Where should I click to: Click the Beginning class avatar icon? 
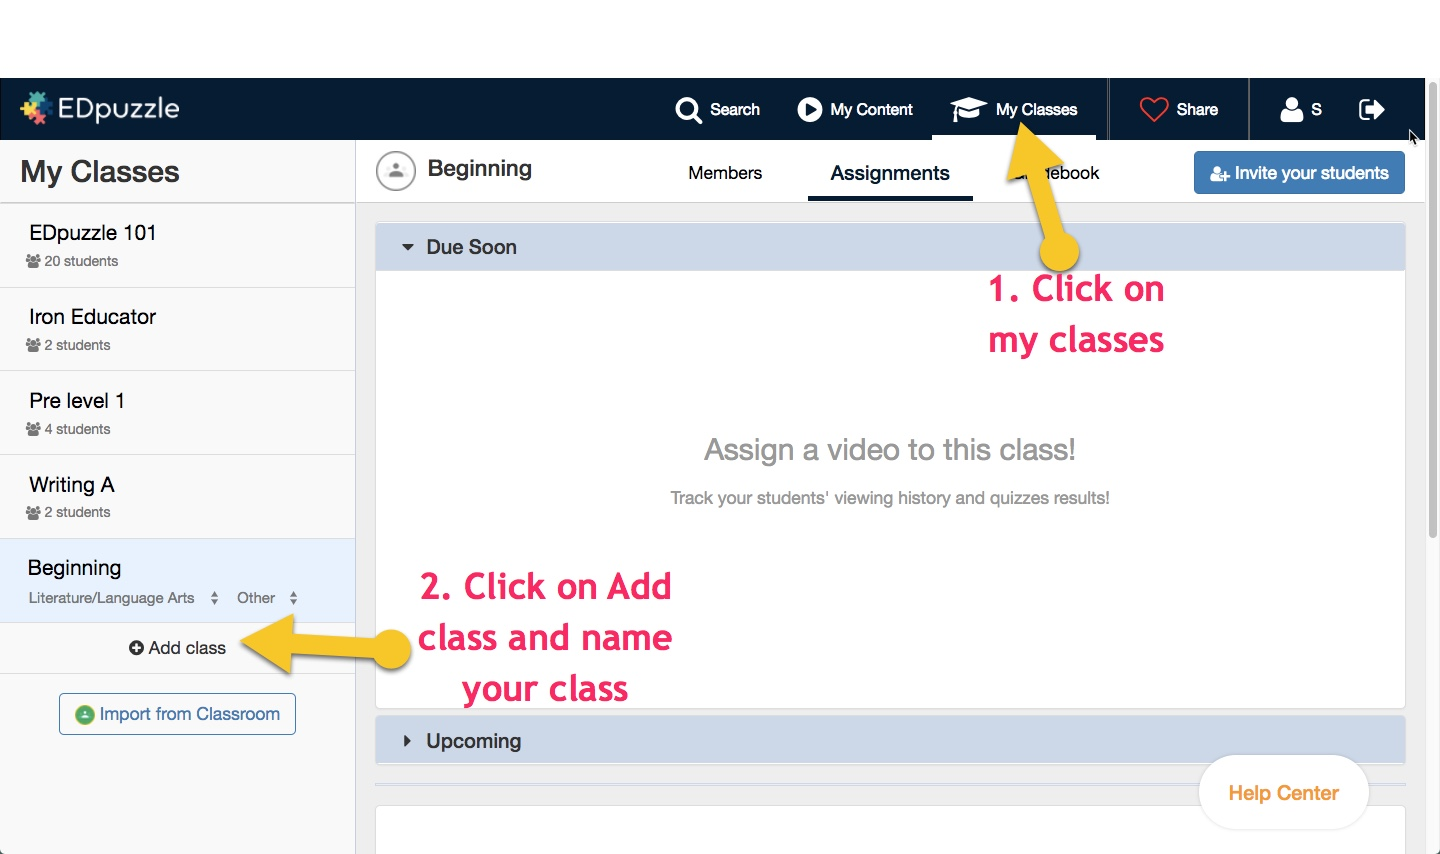click(396, 171)
